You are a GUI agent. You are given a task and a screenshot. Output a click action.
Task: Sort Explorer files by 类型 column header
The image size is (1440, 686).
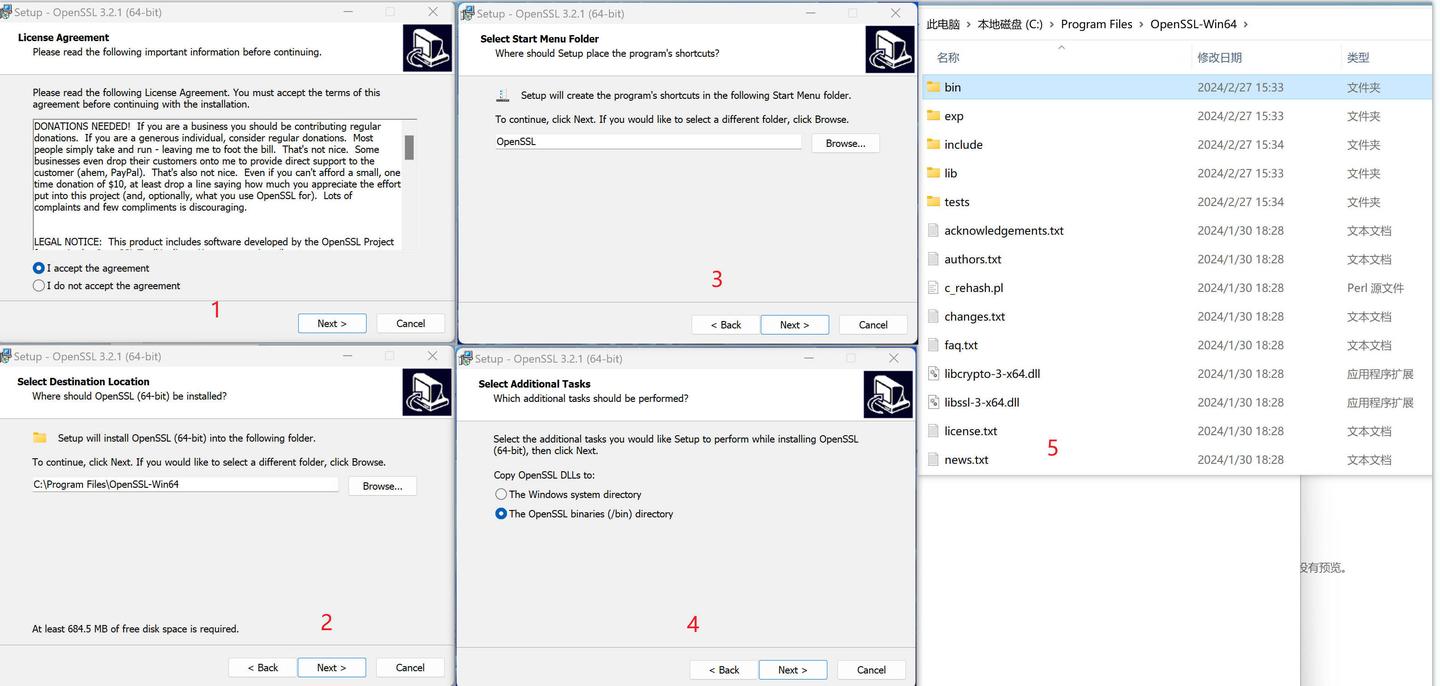pos(1358,58)
